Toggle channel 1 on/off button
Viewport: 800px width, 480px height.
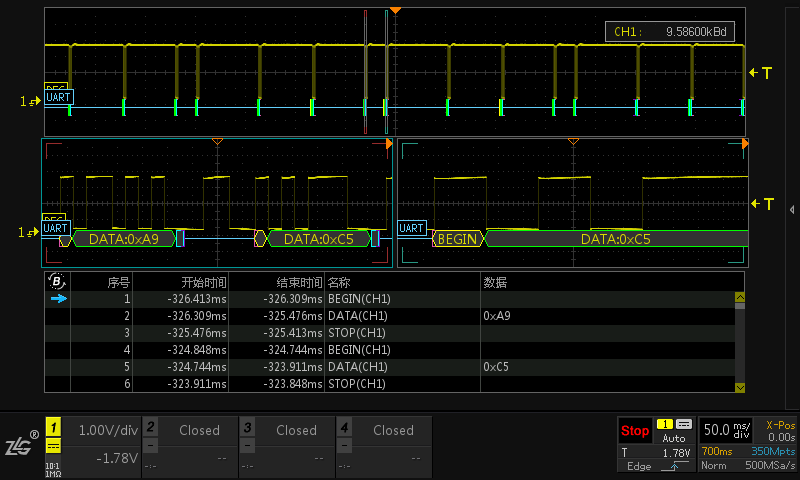tap(53, 428)
